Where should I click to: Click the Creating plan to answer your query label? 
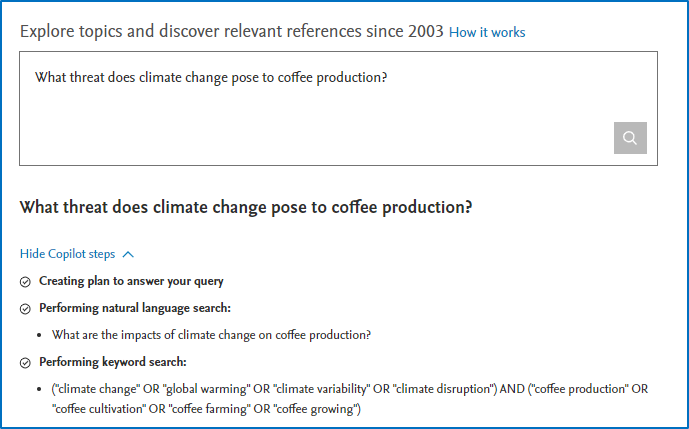point(131,282)
